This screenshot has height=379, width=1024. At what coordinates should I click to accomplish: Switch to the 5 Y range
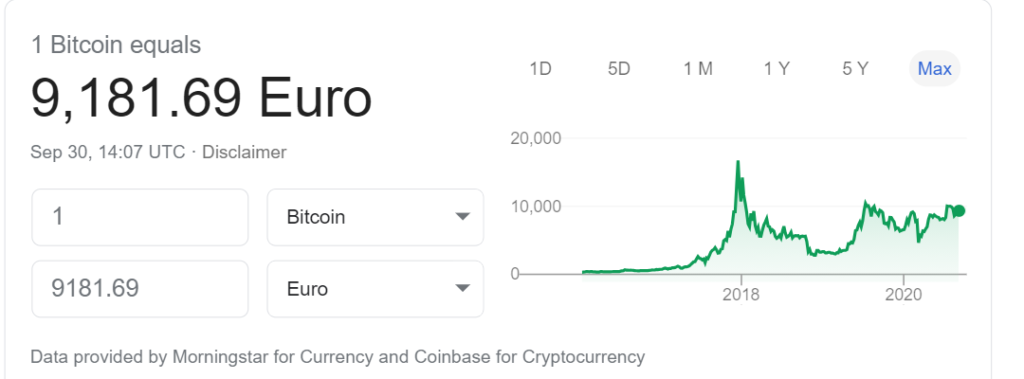pos(856,69)
